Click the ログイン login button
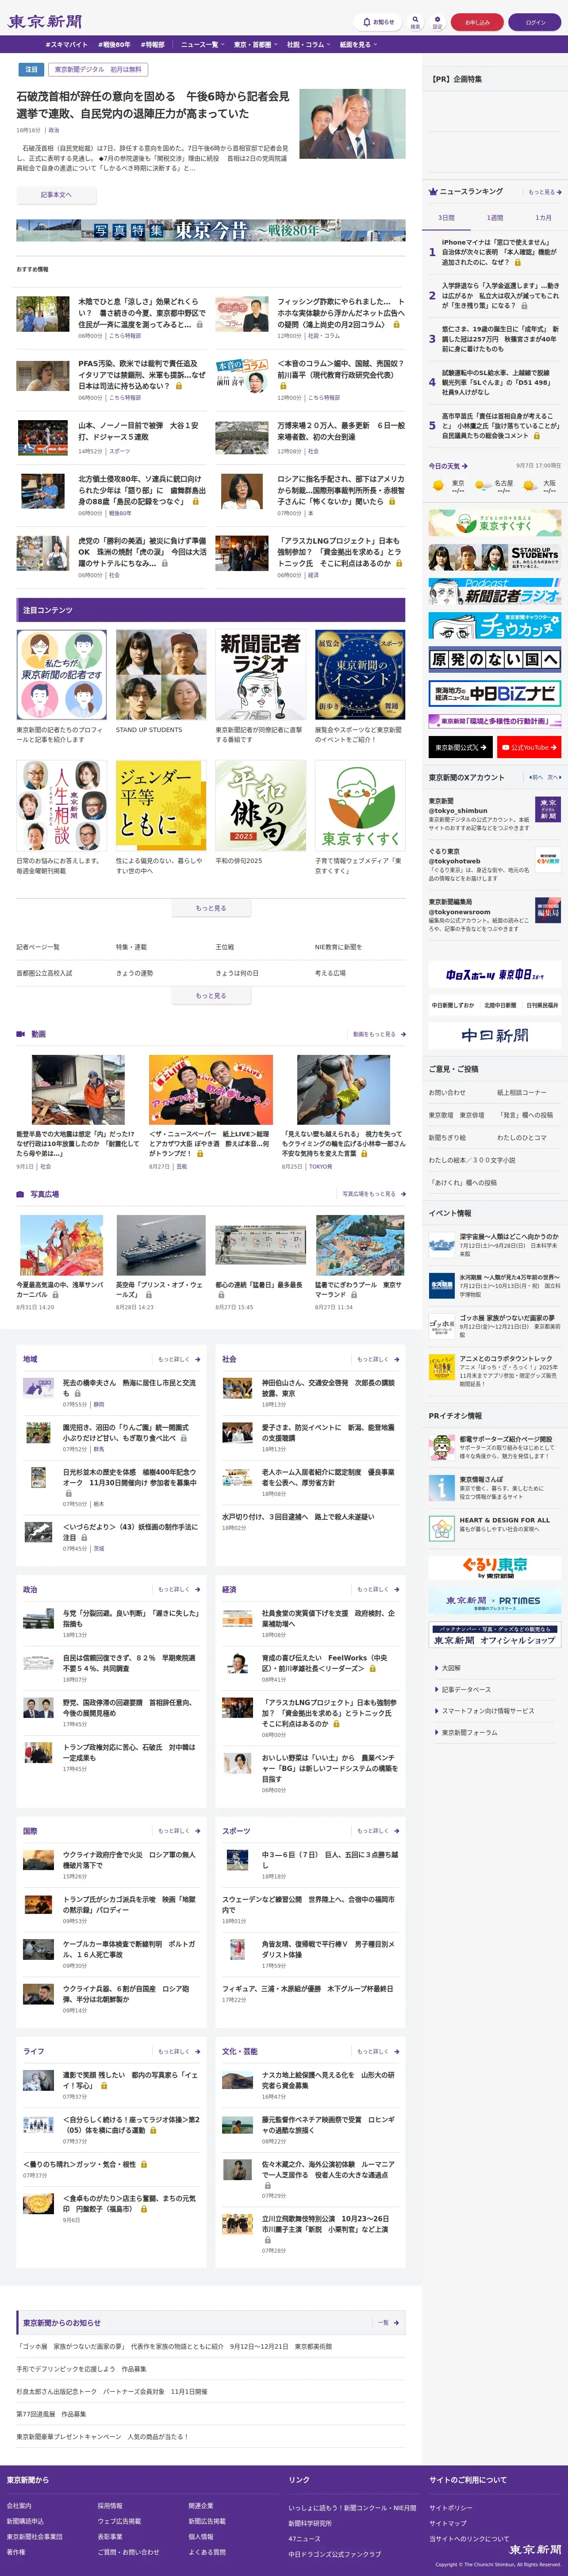Viewport: 568px width, 2576px height. click(535, 22)
